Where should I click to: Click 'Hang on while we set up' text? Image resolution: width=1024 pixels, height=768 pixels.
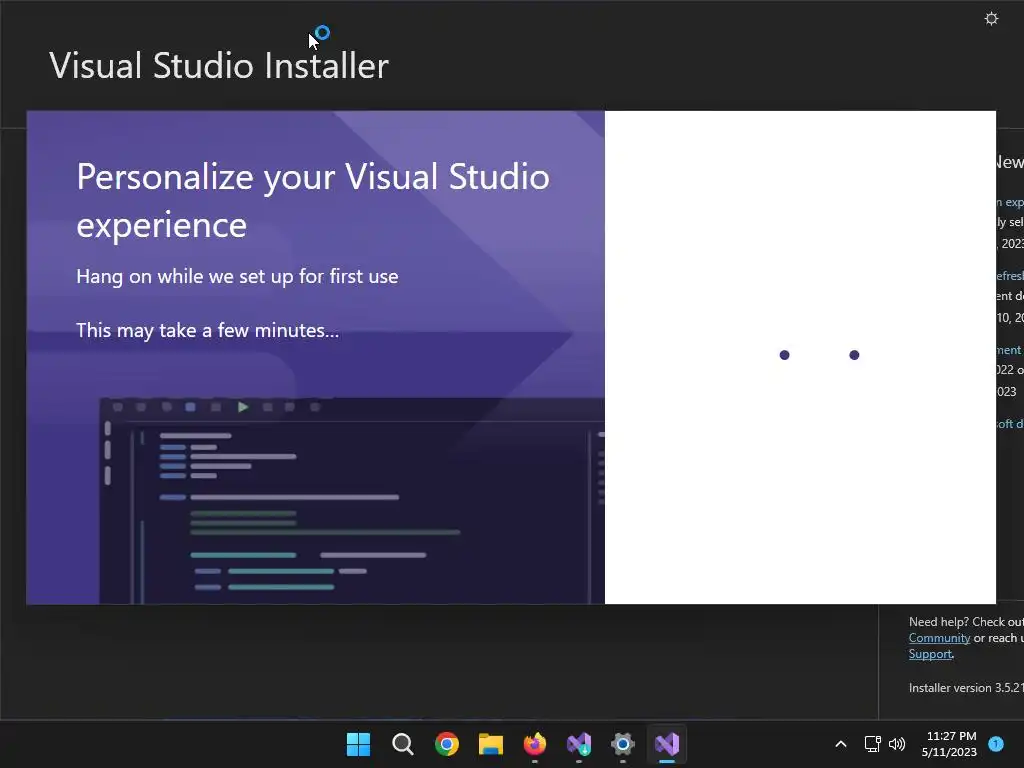237,276
